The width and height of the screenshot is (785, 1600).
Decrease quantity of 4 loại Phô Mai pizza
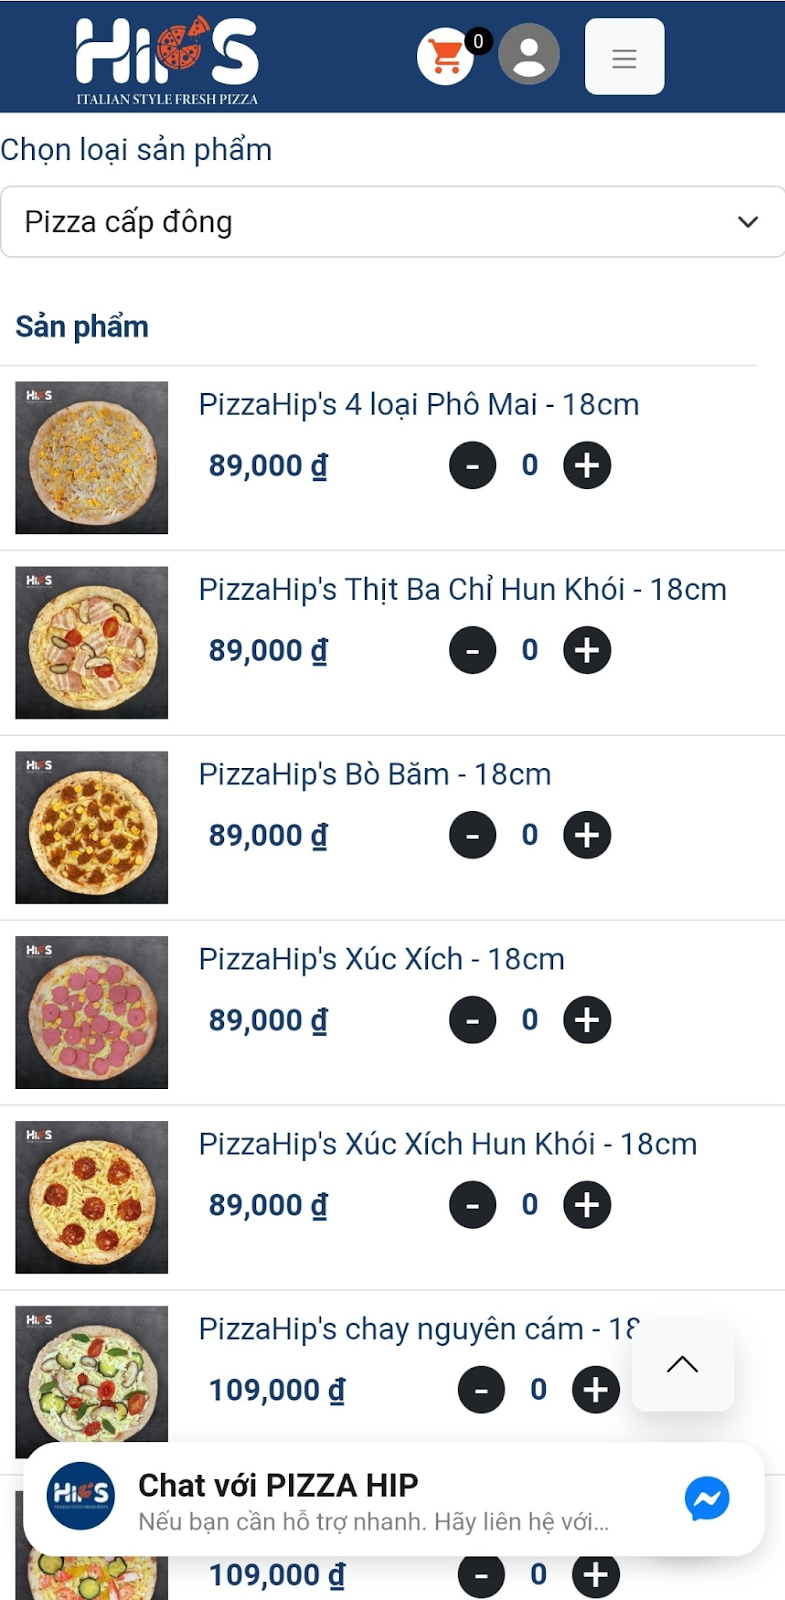pos(473,465)
